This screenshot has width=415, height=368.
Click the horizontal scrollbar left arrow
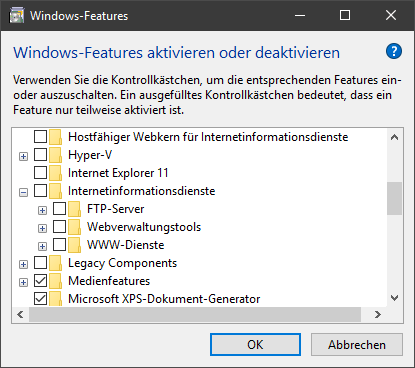tap(20, 314)
